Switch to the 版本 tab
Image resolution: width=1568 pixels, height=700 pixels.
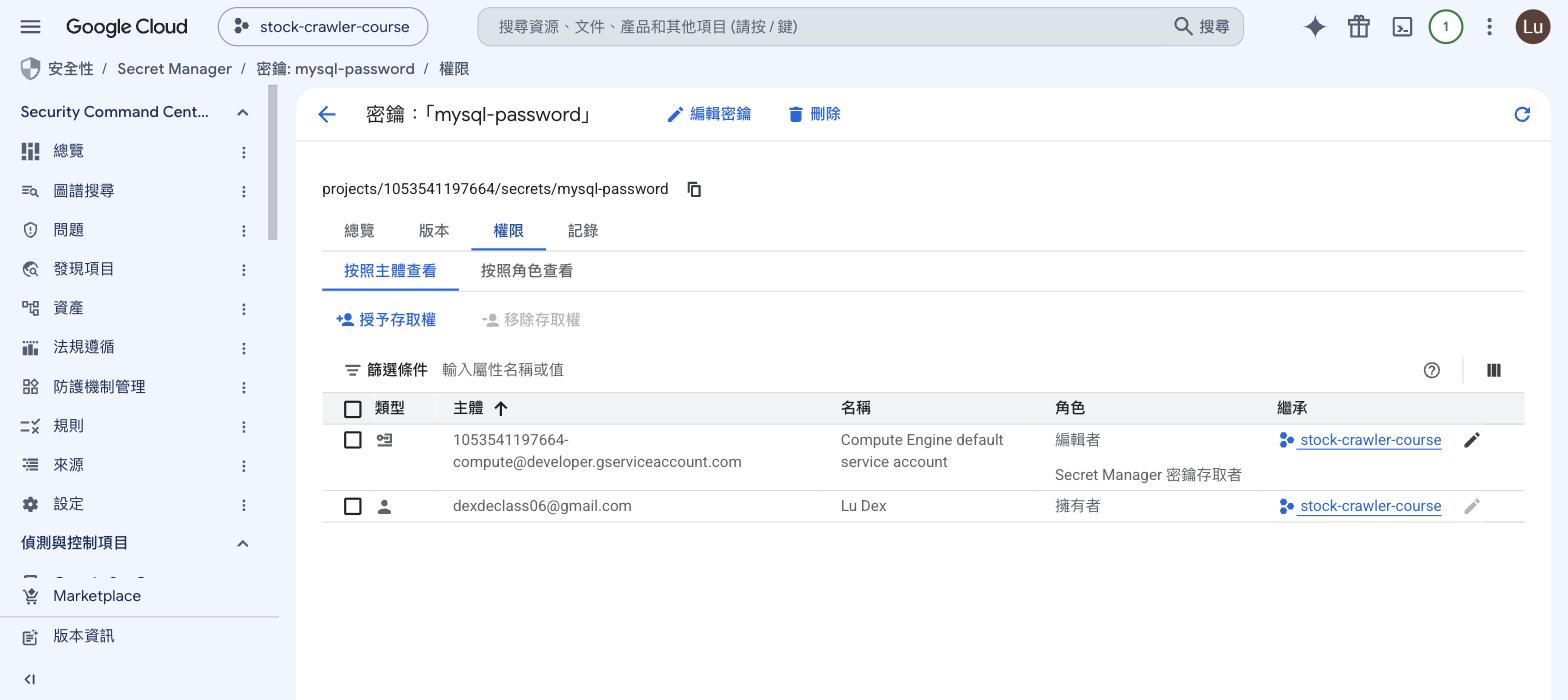point(434,231)
